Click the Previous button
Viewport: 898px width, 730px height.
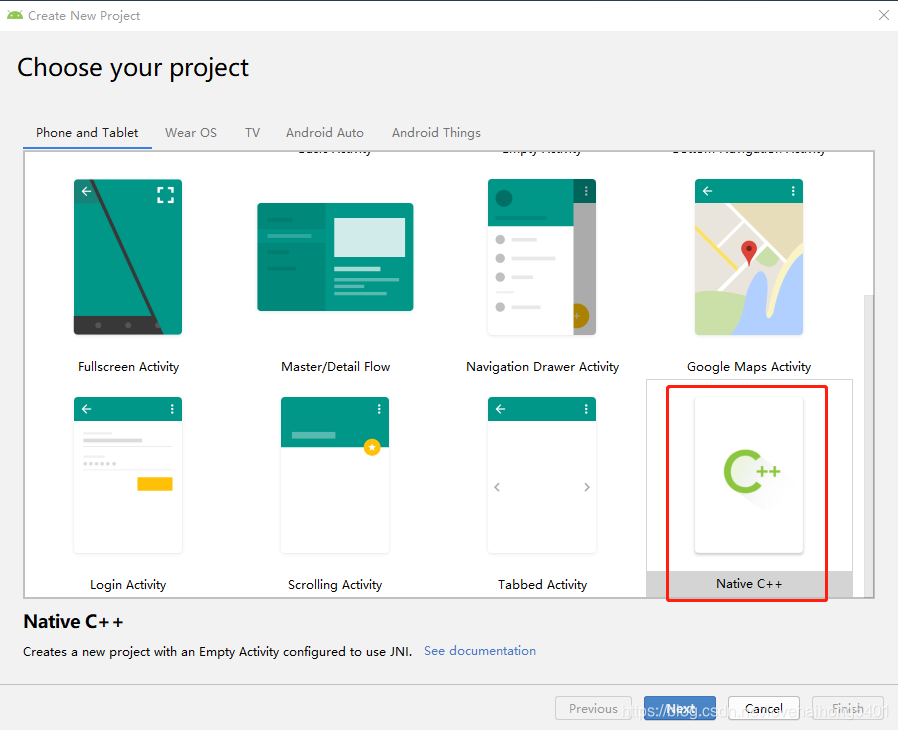(x=593, y=708)
